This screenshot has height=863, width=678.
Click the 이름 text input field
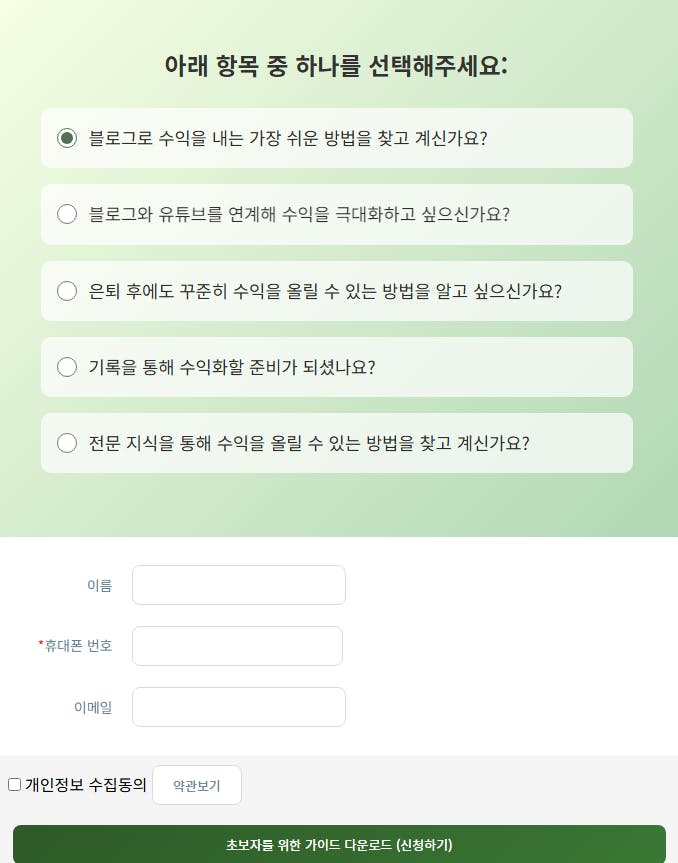coord(239,585)
